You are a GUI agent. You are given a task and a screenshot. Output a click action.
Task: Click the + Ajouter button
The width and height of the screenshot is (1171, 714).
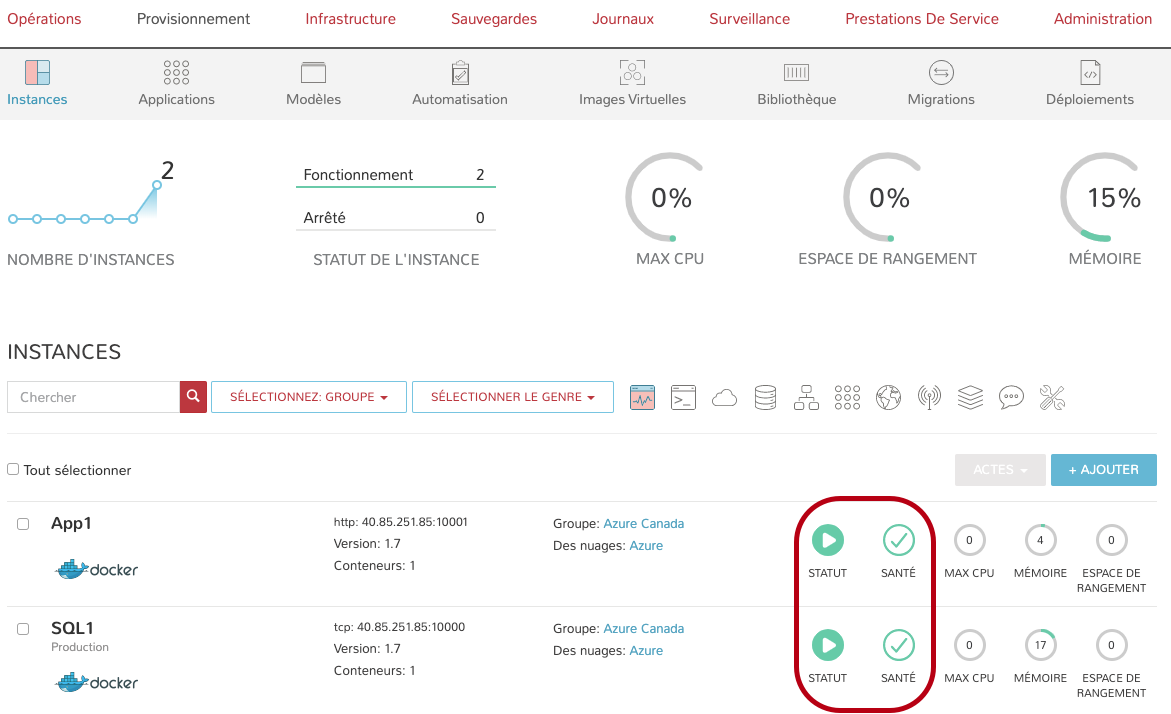coord(1103,470)
